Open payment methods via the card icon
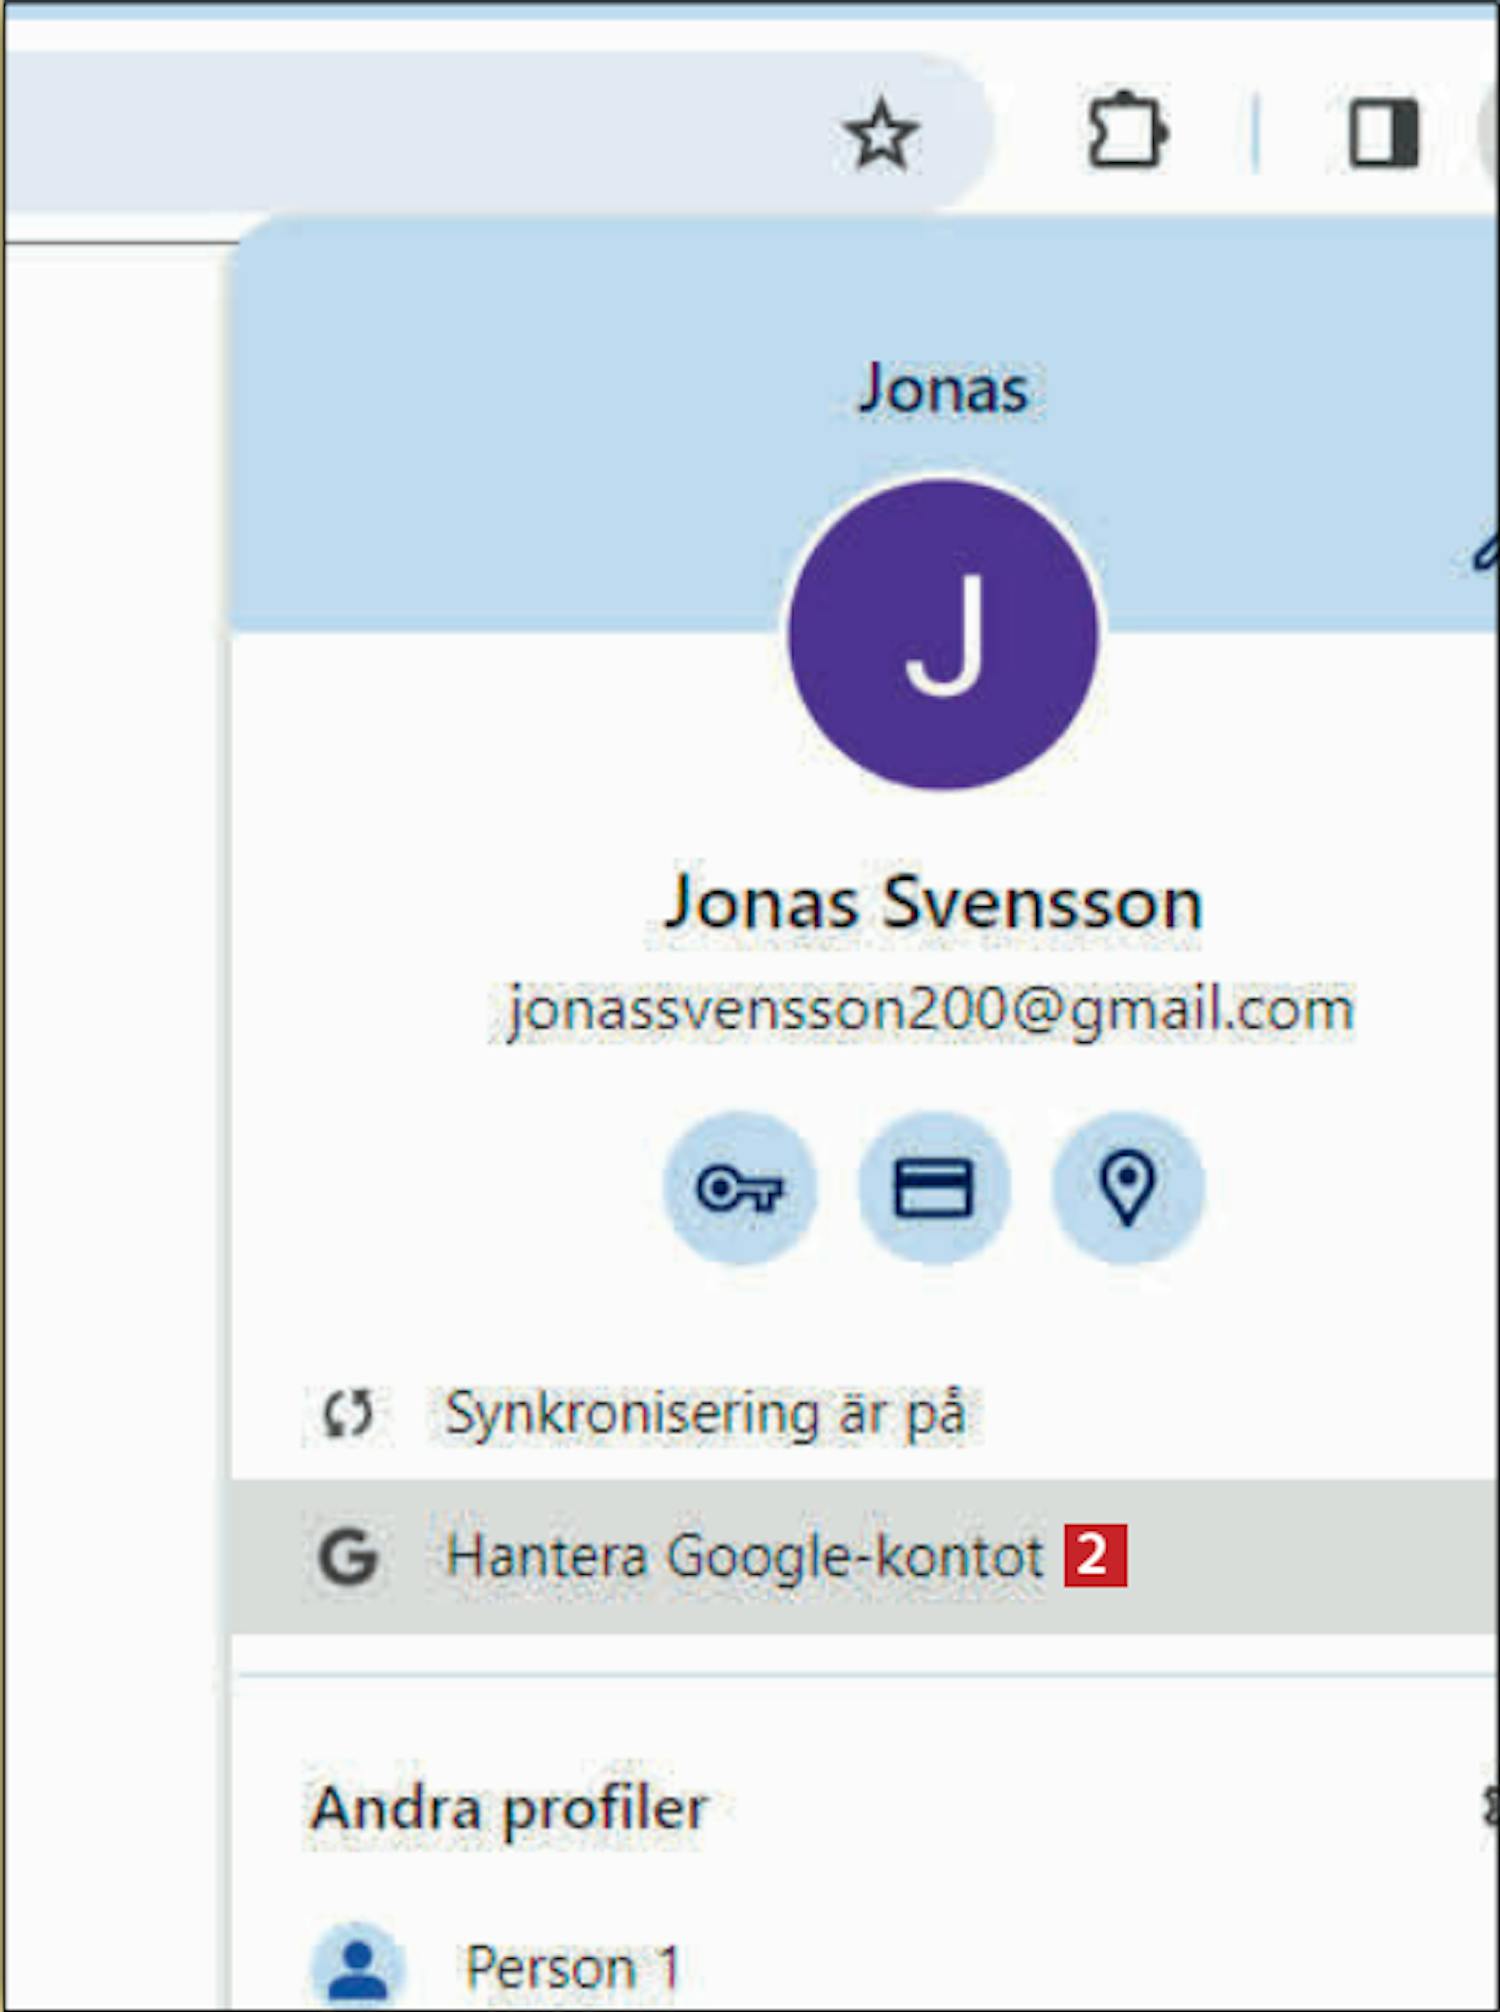The image size is (1500, 2012). (934, 1188)
